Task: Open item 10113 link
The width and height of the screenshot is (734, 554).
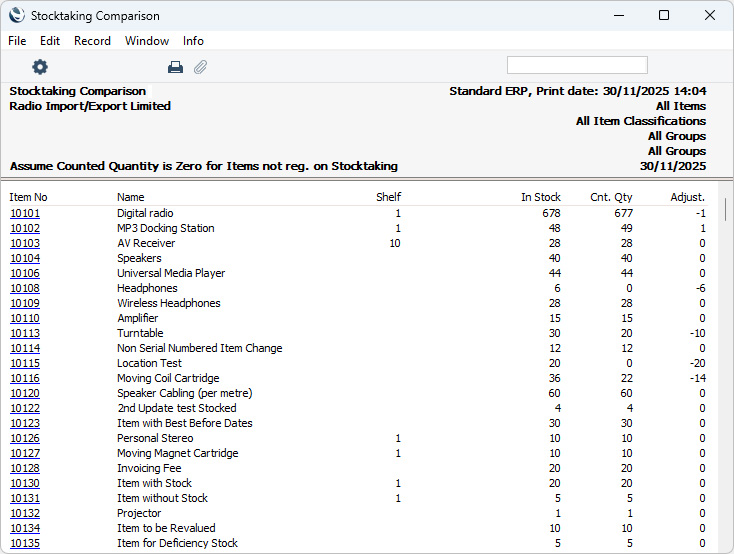Action: coord(25,333)
